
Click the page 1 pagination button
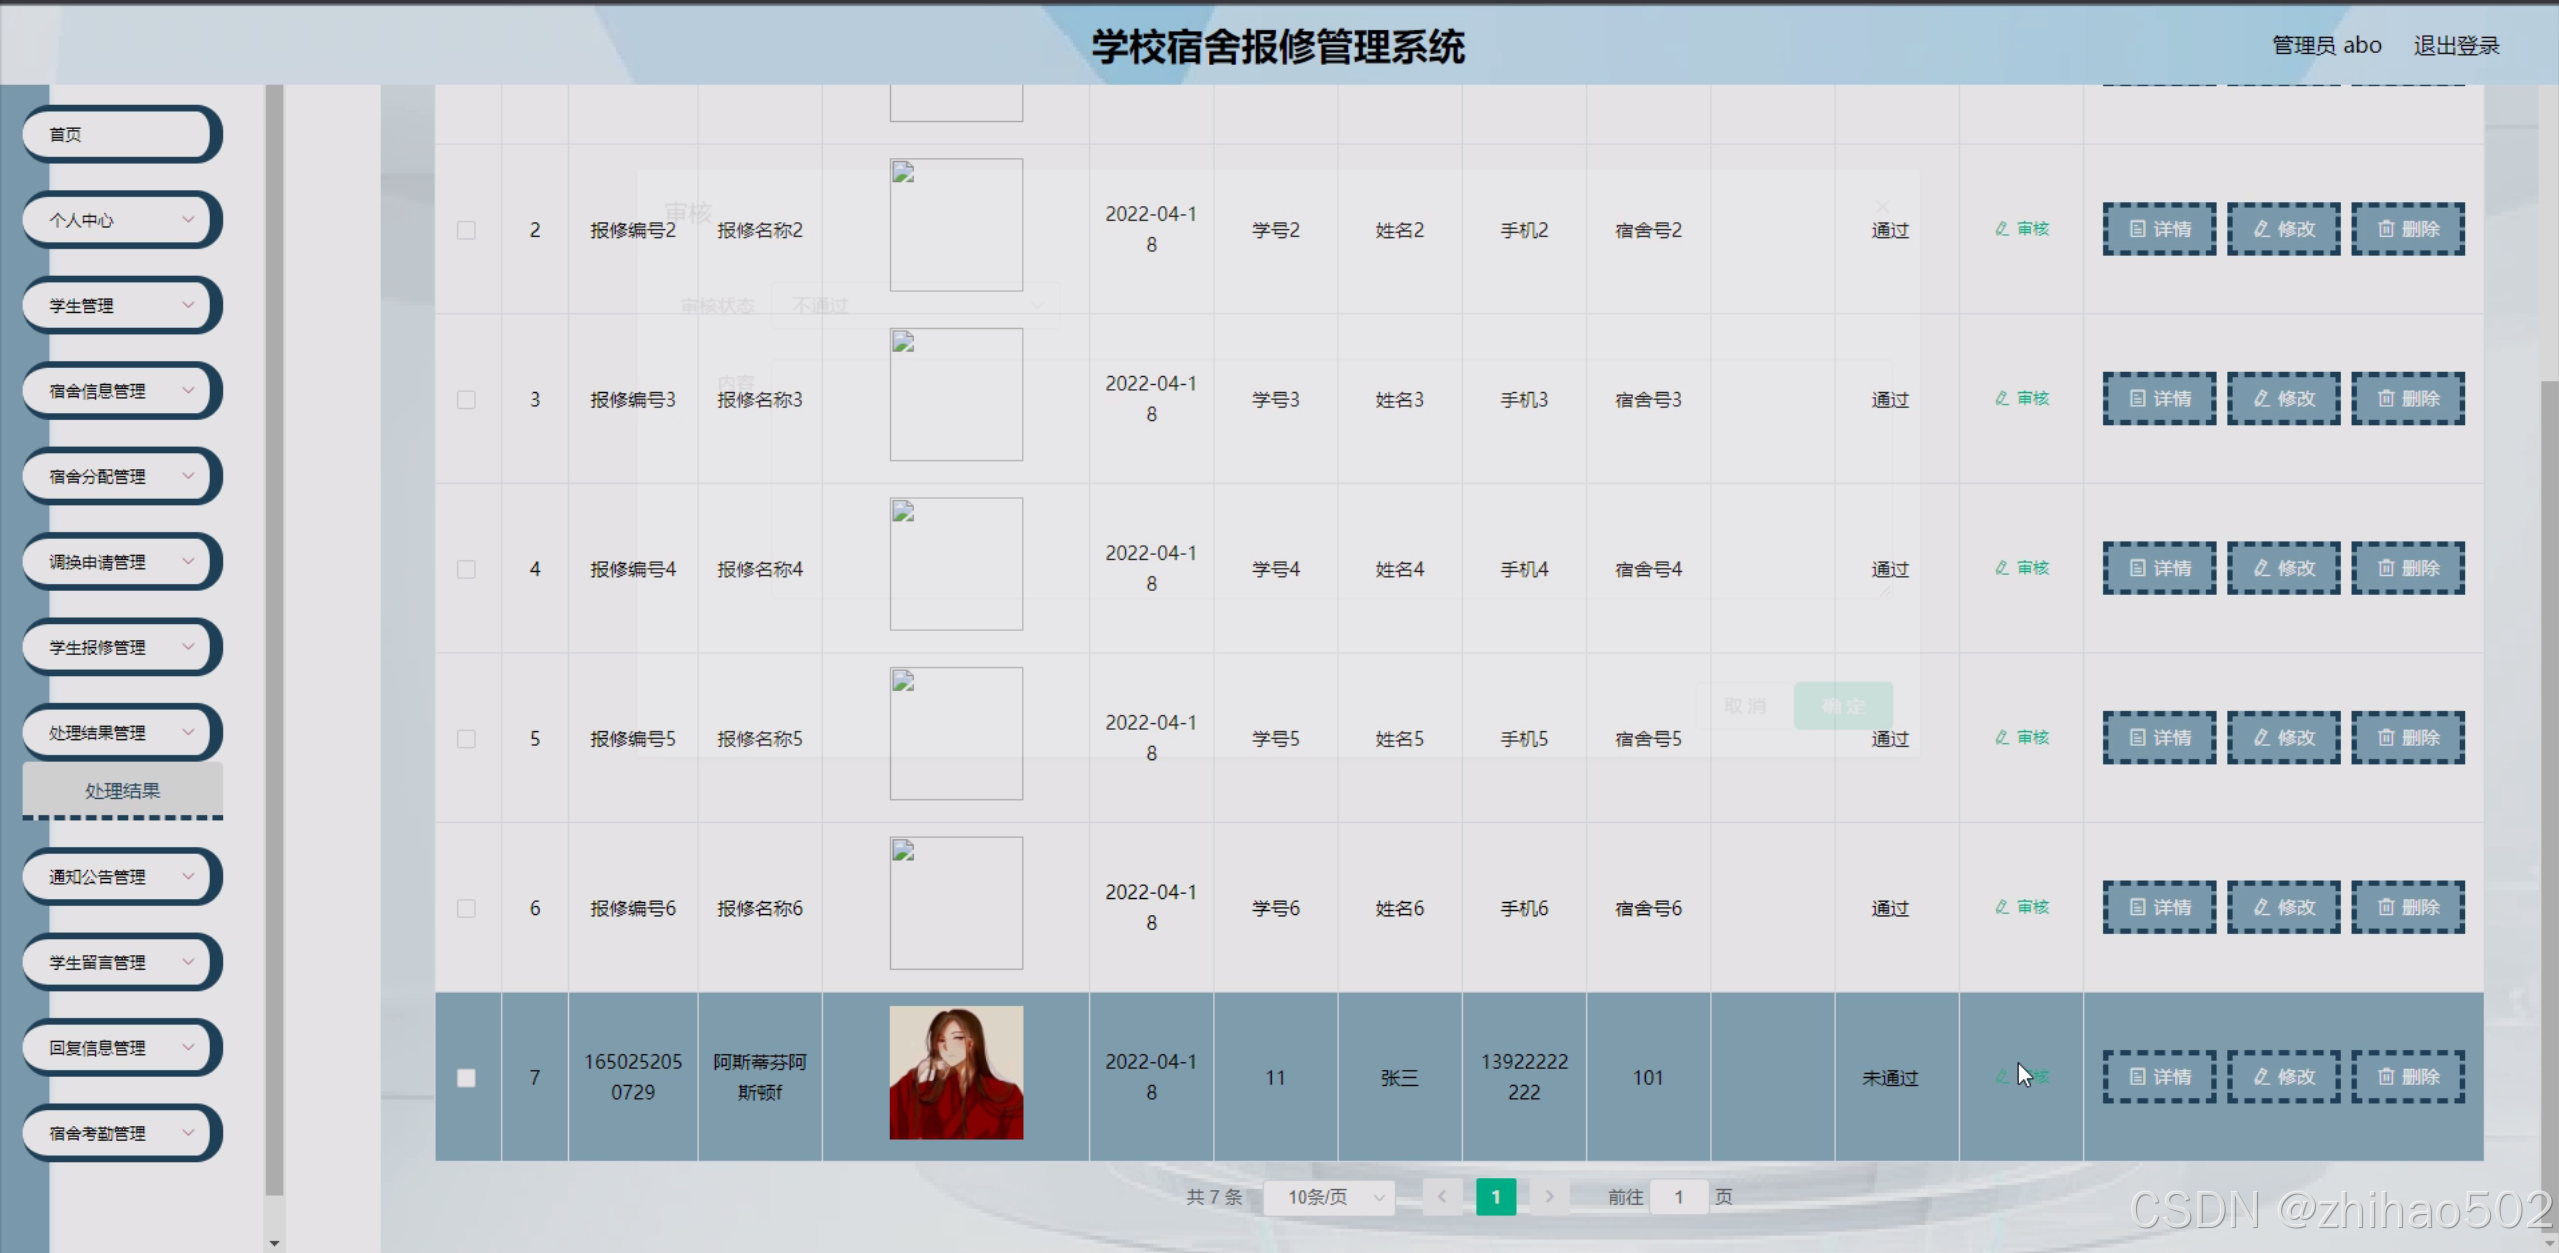pyautogui.click(x=1495, y=1197)
